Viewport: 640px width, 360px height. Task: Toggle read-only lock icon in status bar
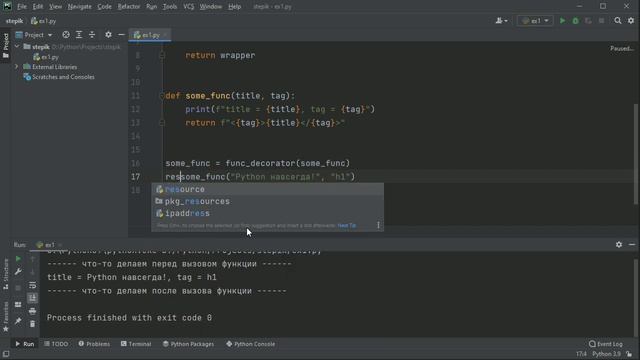(629, 354)
